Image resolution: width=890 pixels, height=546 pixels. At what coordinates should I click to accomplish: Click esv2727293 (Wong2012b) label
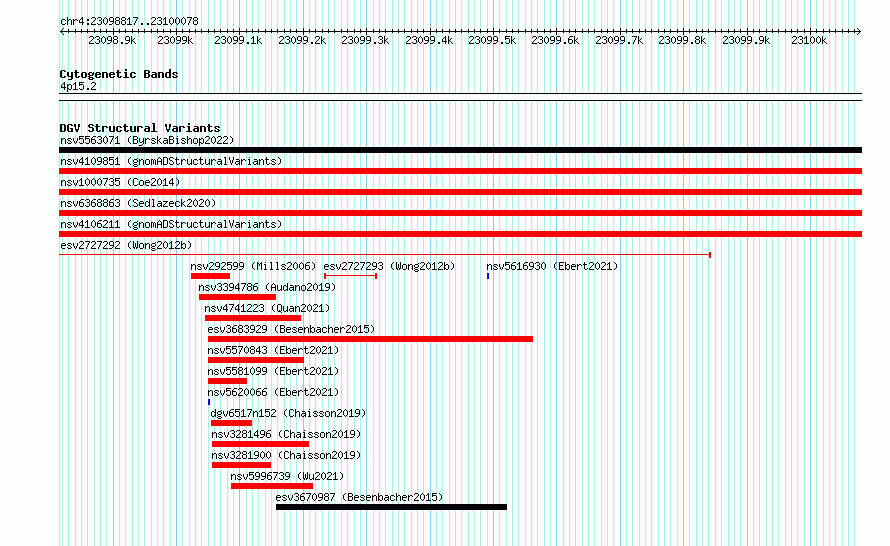389,266
